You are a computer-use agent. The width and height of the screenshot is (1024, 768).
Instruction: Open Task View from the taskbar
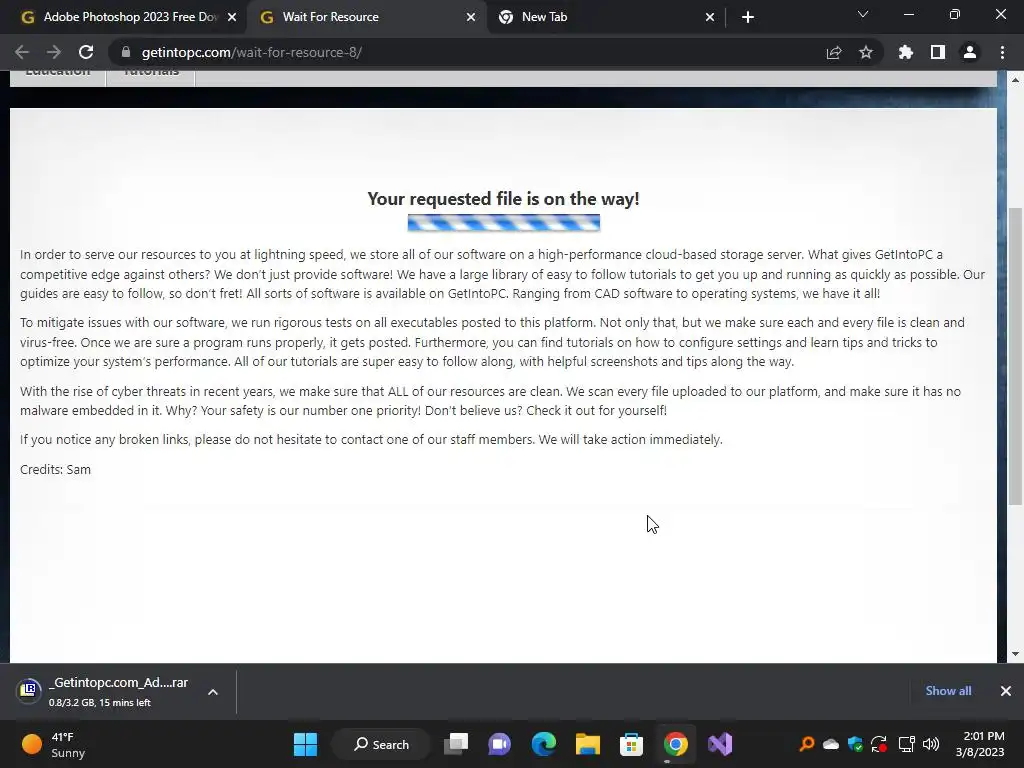coord(456,744)
